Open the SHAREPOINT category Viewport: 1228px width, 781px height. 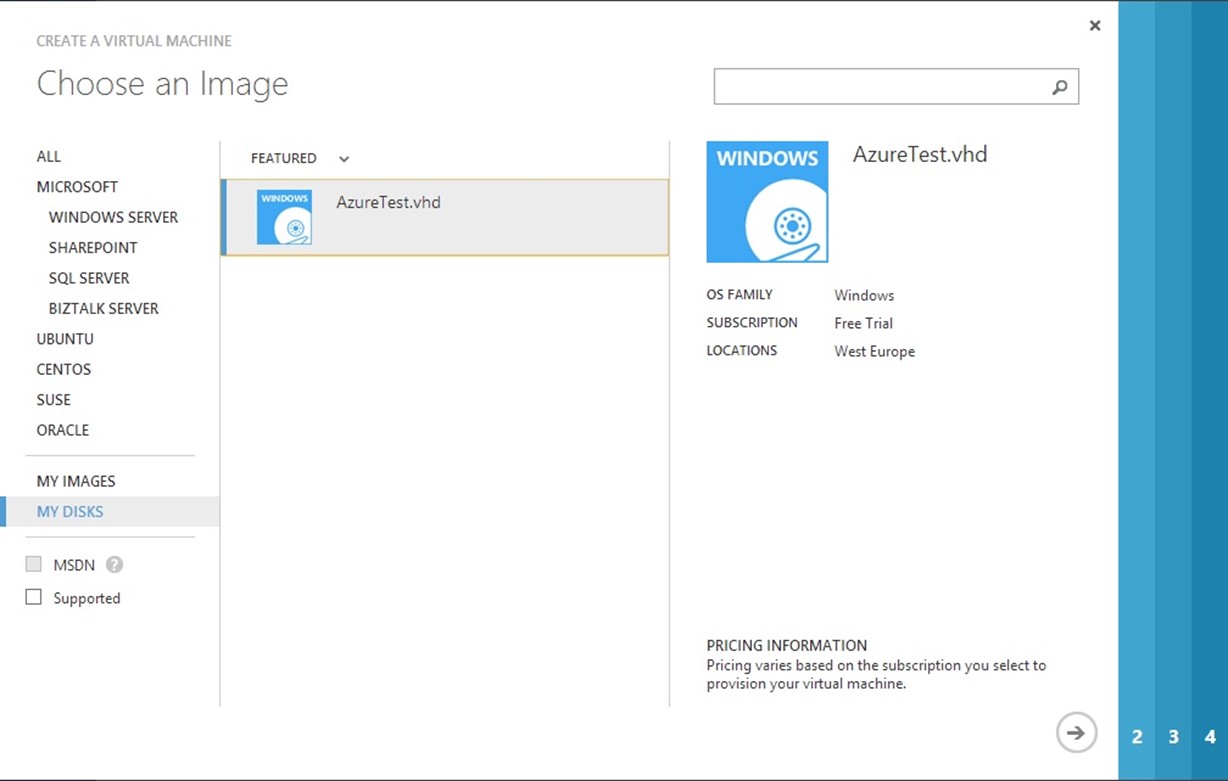click(93, 247)
